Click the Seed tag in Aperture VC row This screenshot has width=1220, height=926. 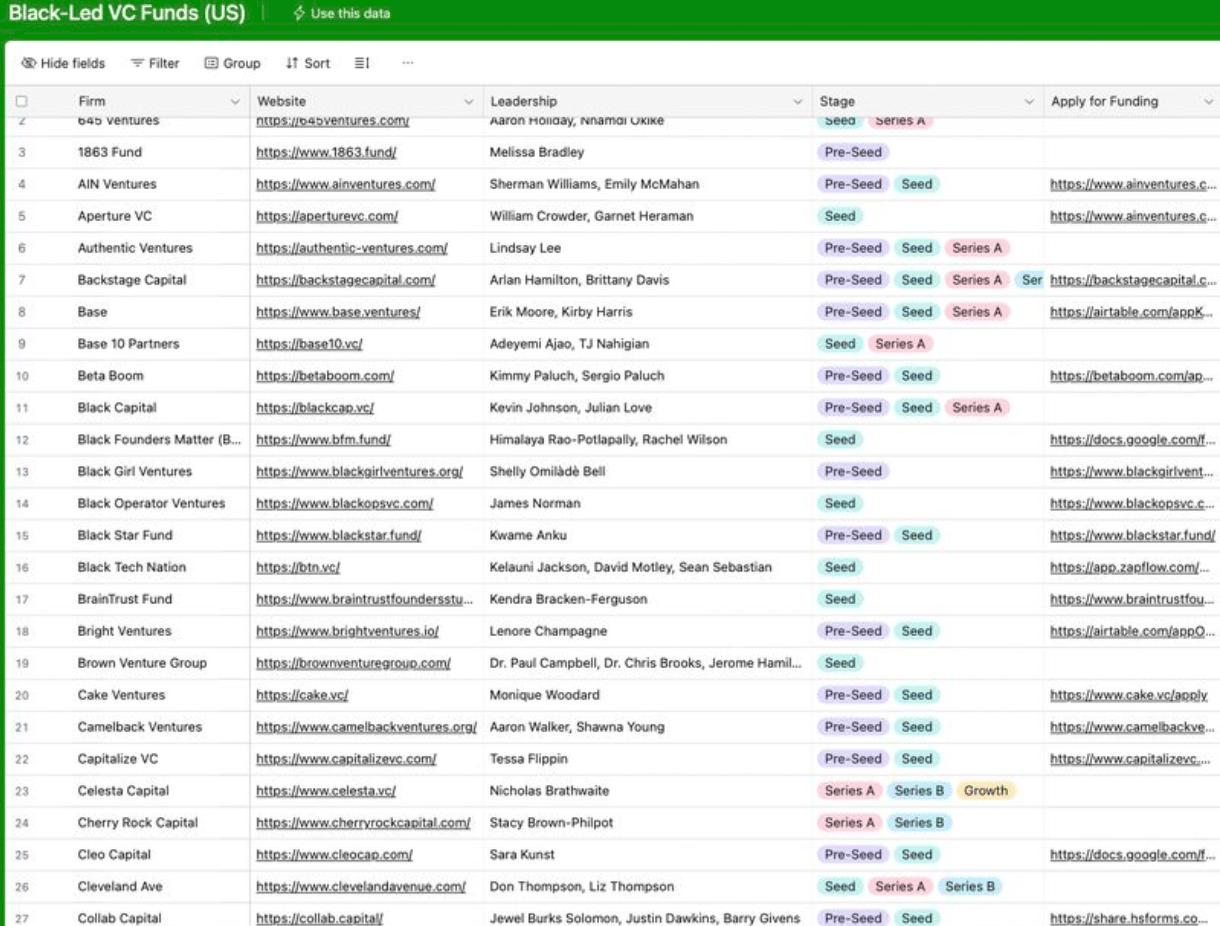pyautogui.click(x=840, y=216)
